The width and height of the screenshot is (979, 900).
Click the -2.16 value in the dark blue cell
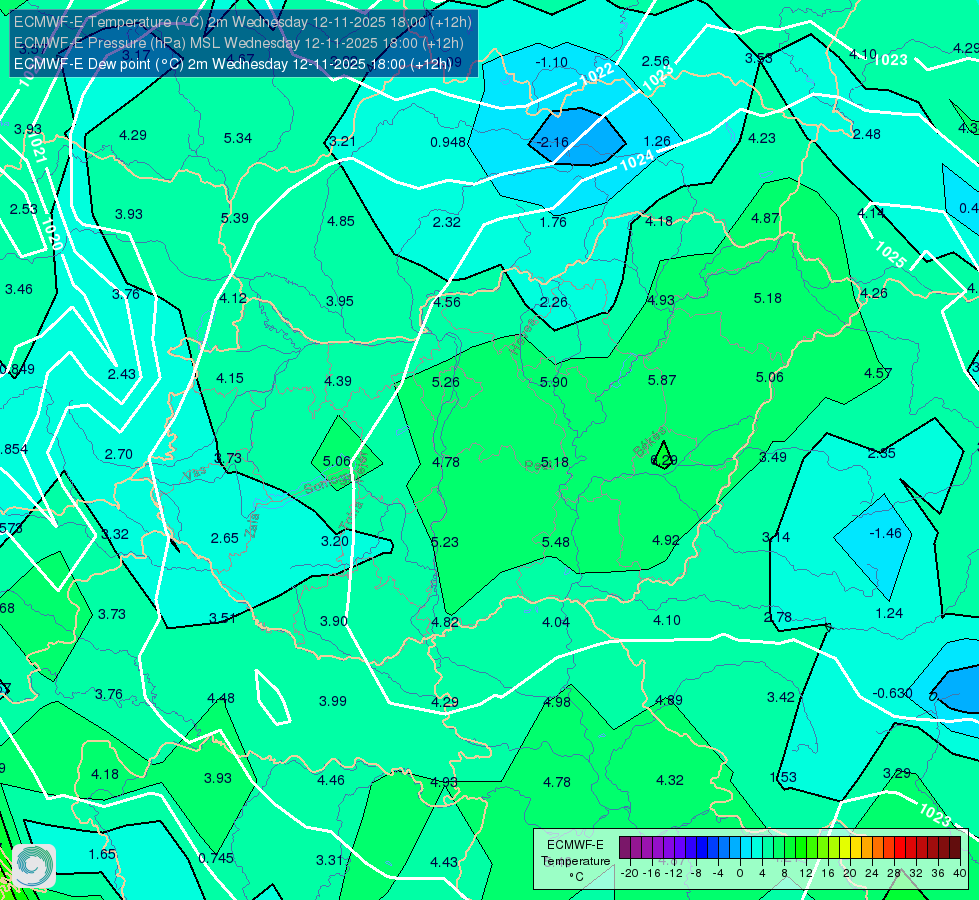click(553, 142)
